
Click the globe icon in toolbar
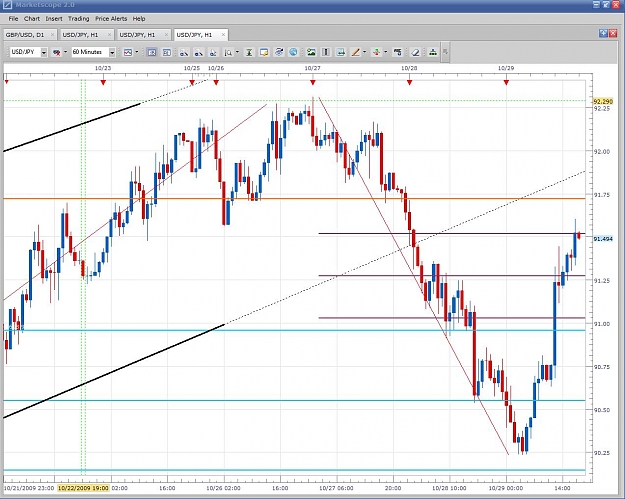tap(293, 52)
